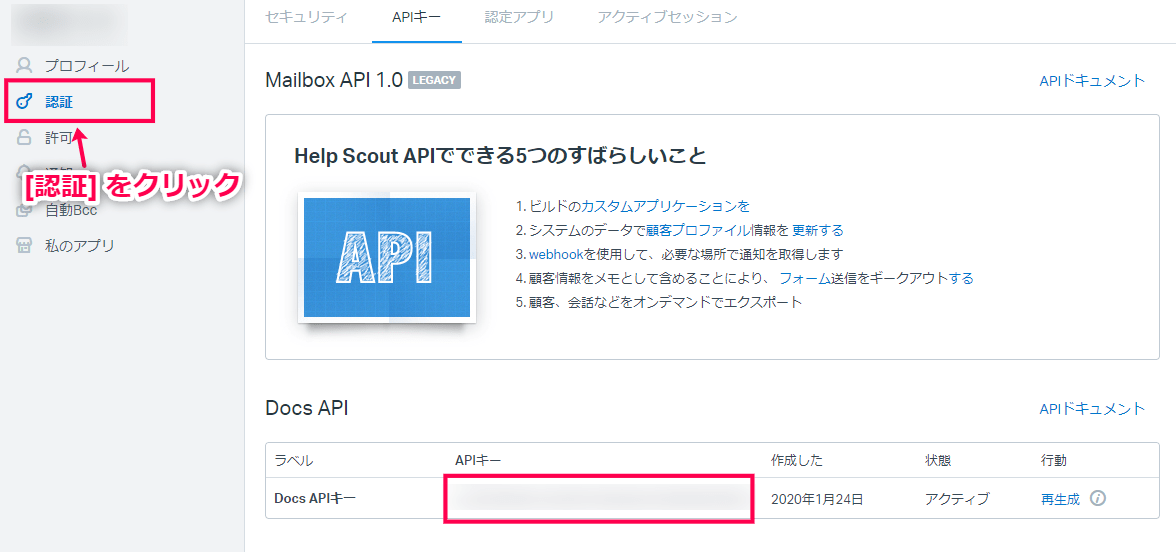Follow the webhook link
The image size is (1176, 552).
(x=556, y=254)
